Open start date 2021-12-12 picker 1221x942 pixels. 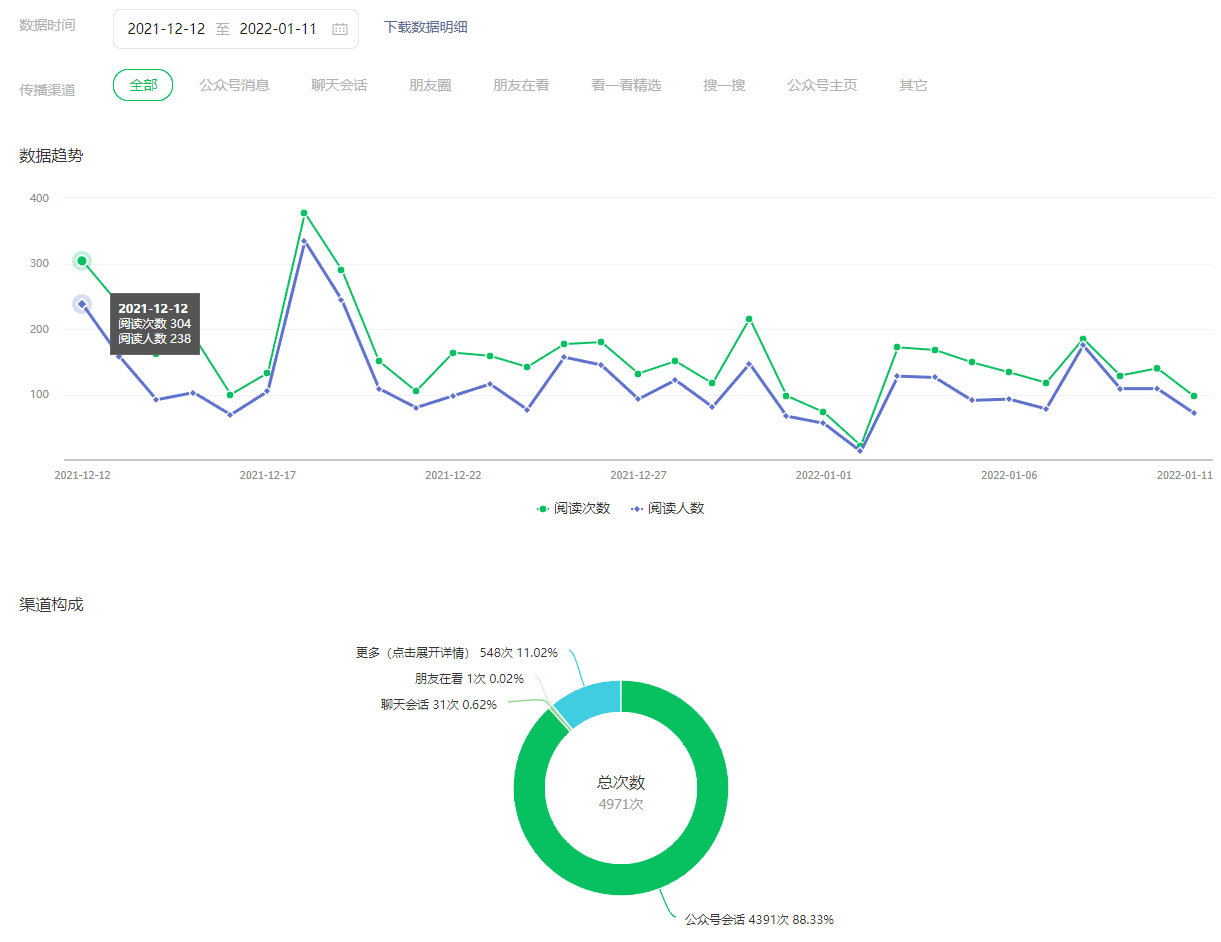[x=166, y=29]
